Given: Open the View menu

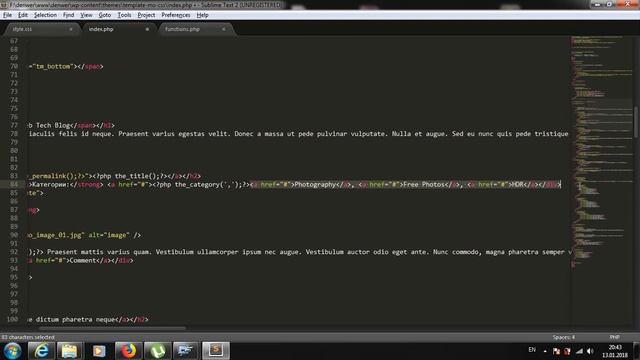Looking at the screenshot, I should pyautogui.click(x=86, y=15).
